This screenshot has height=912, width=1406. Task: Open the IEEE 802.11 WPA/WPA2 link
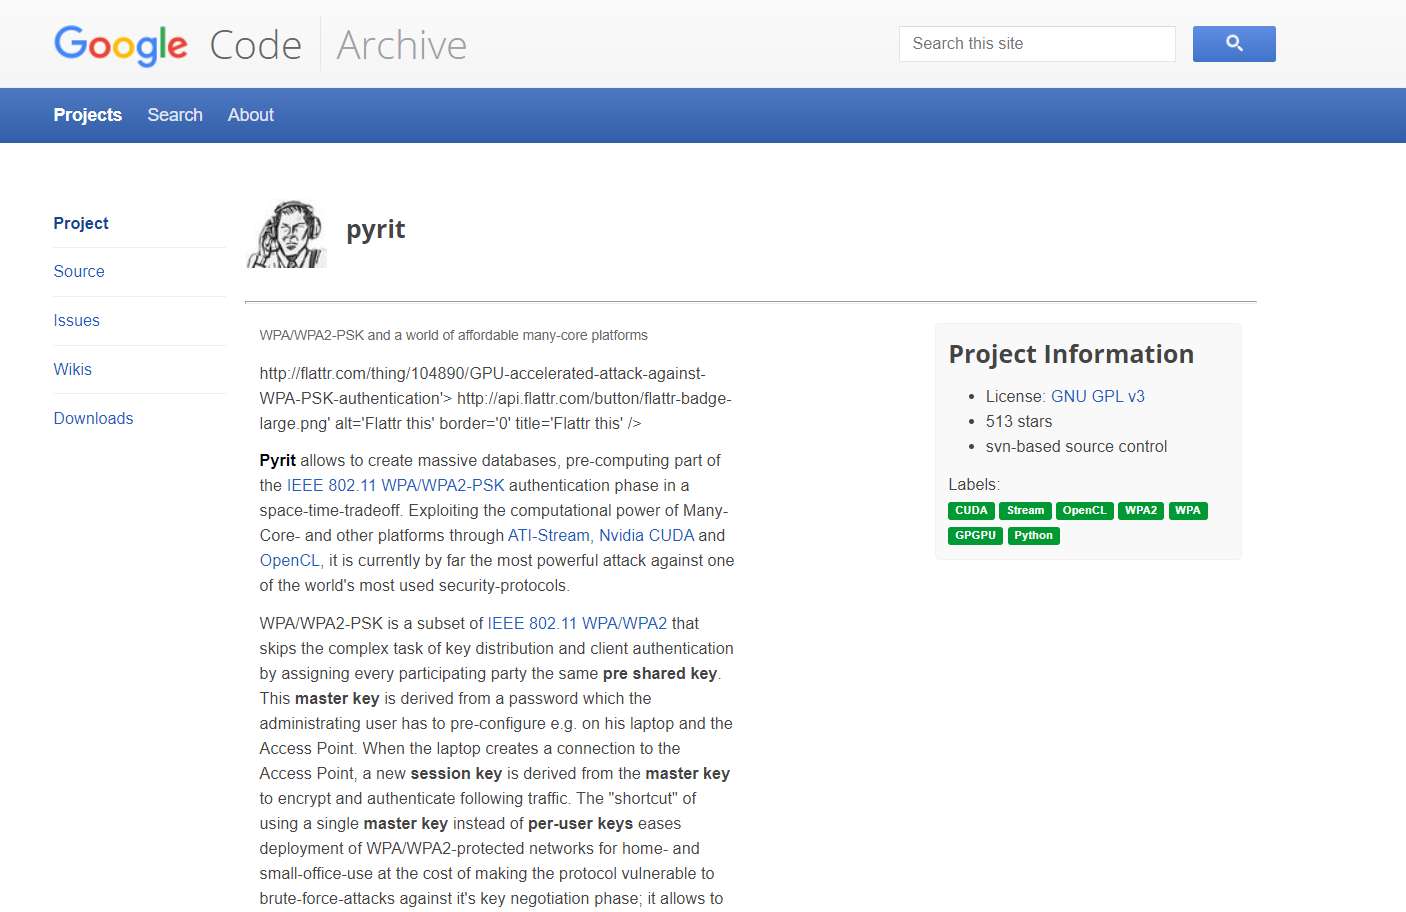[x=577, y=623]
